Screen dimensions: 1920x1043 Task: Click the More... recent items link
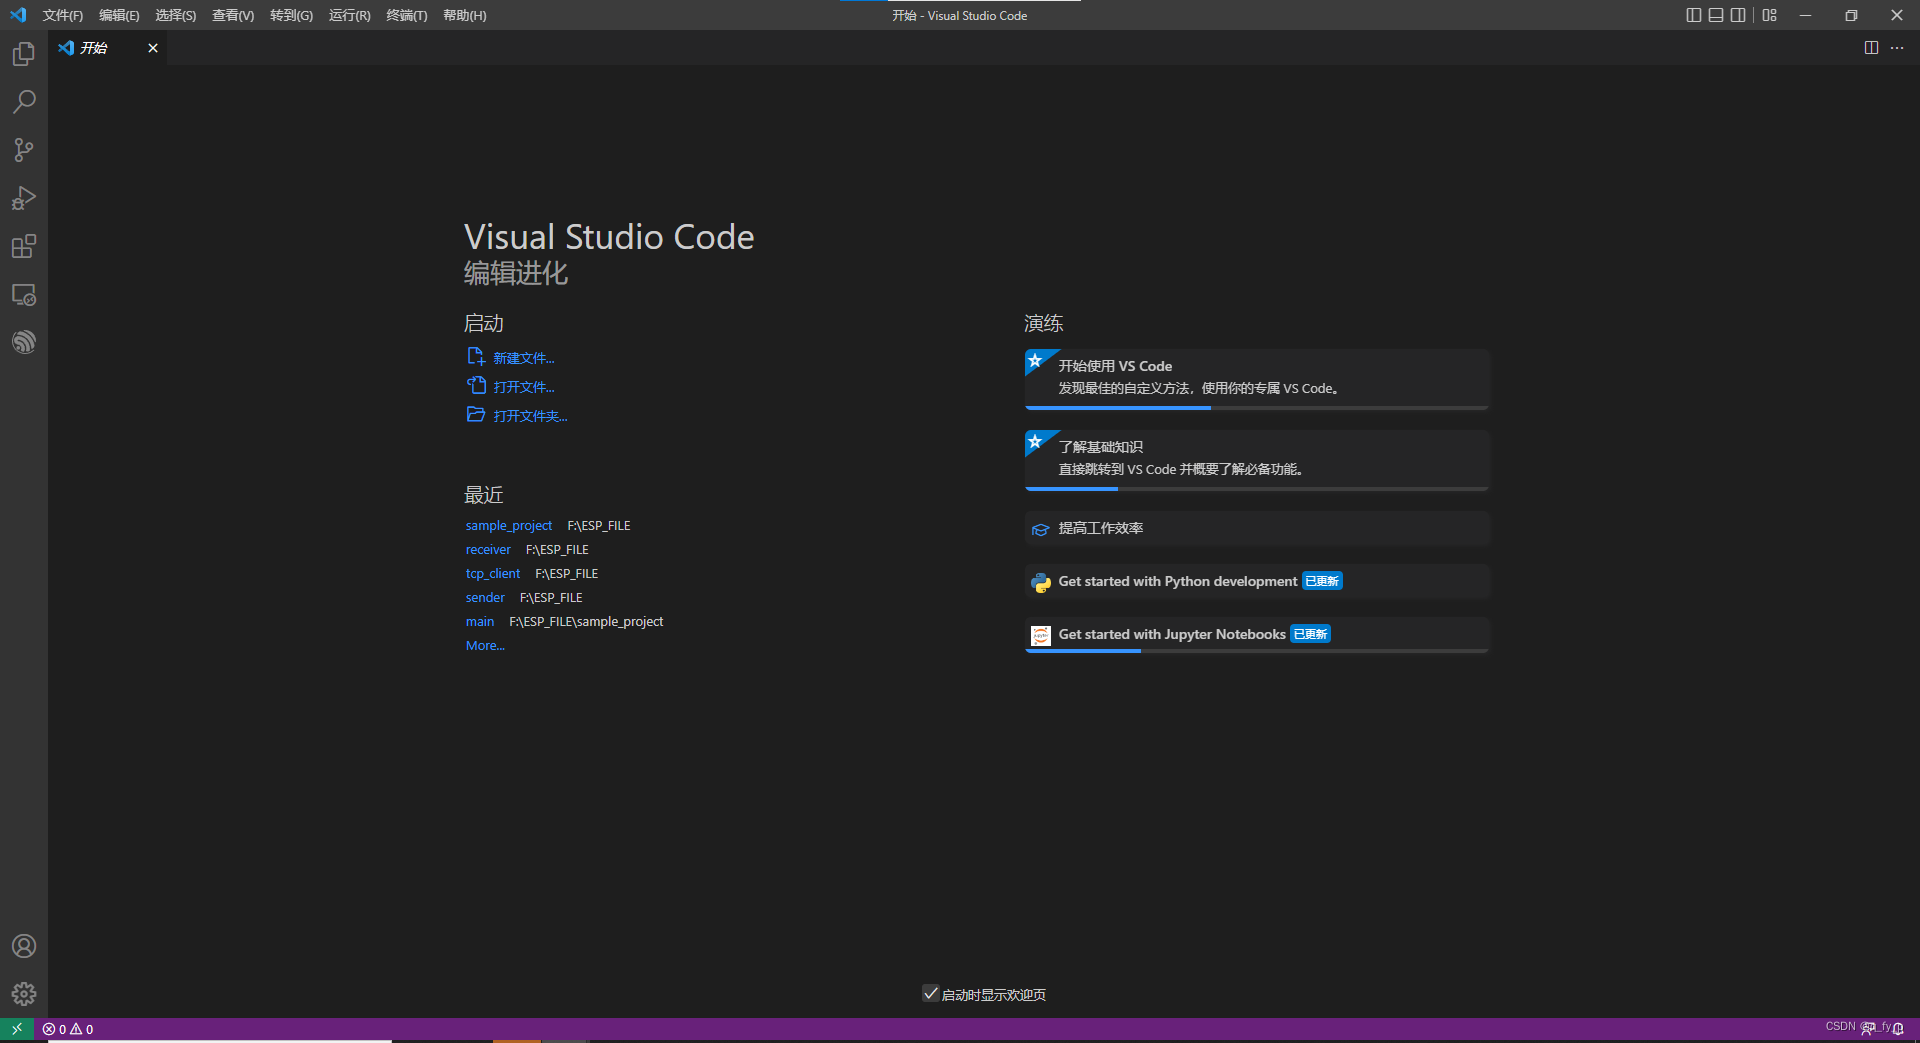pyautogui.click(x=485, y=645)
